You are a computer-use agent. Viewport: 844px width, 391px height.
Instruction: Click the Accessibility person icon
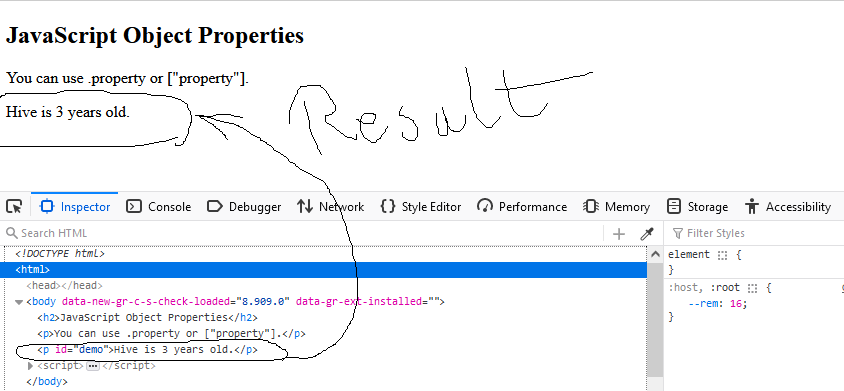tap(752, 206)
